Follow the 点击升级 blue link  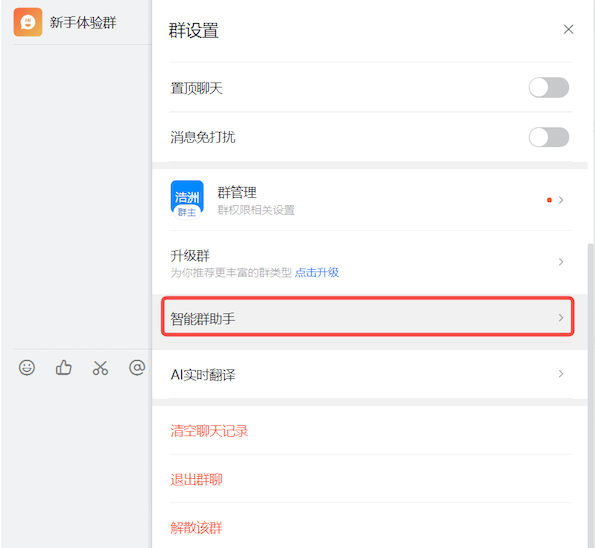point(317,272)
